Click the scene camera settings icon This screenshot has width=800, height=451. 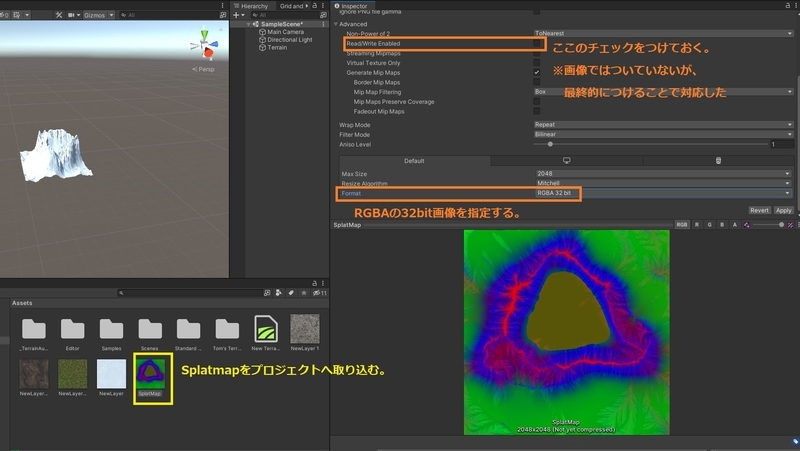[x=71, y=15]
